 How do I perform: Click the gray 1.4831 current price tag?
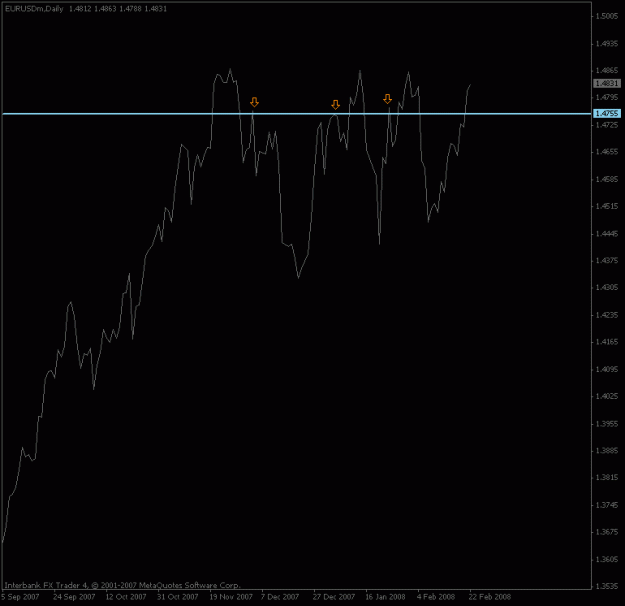pyautogui.click(x=607, y=83)
